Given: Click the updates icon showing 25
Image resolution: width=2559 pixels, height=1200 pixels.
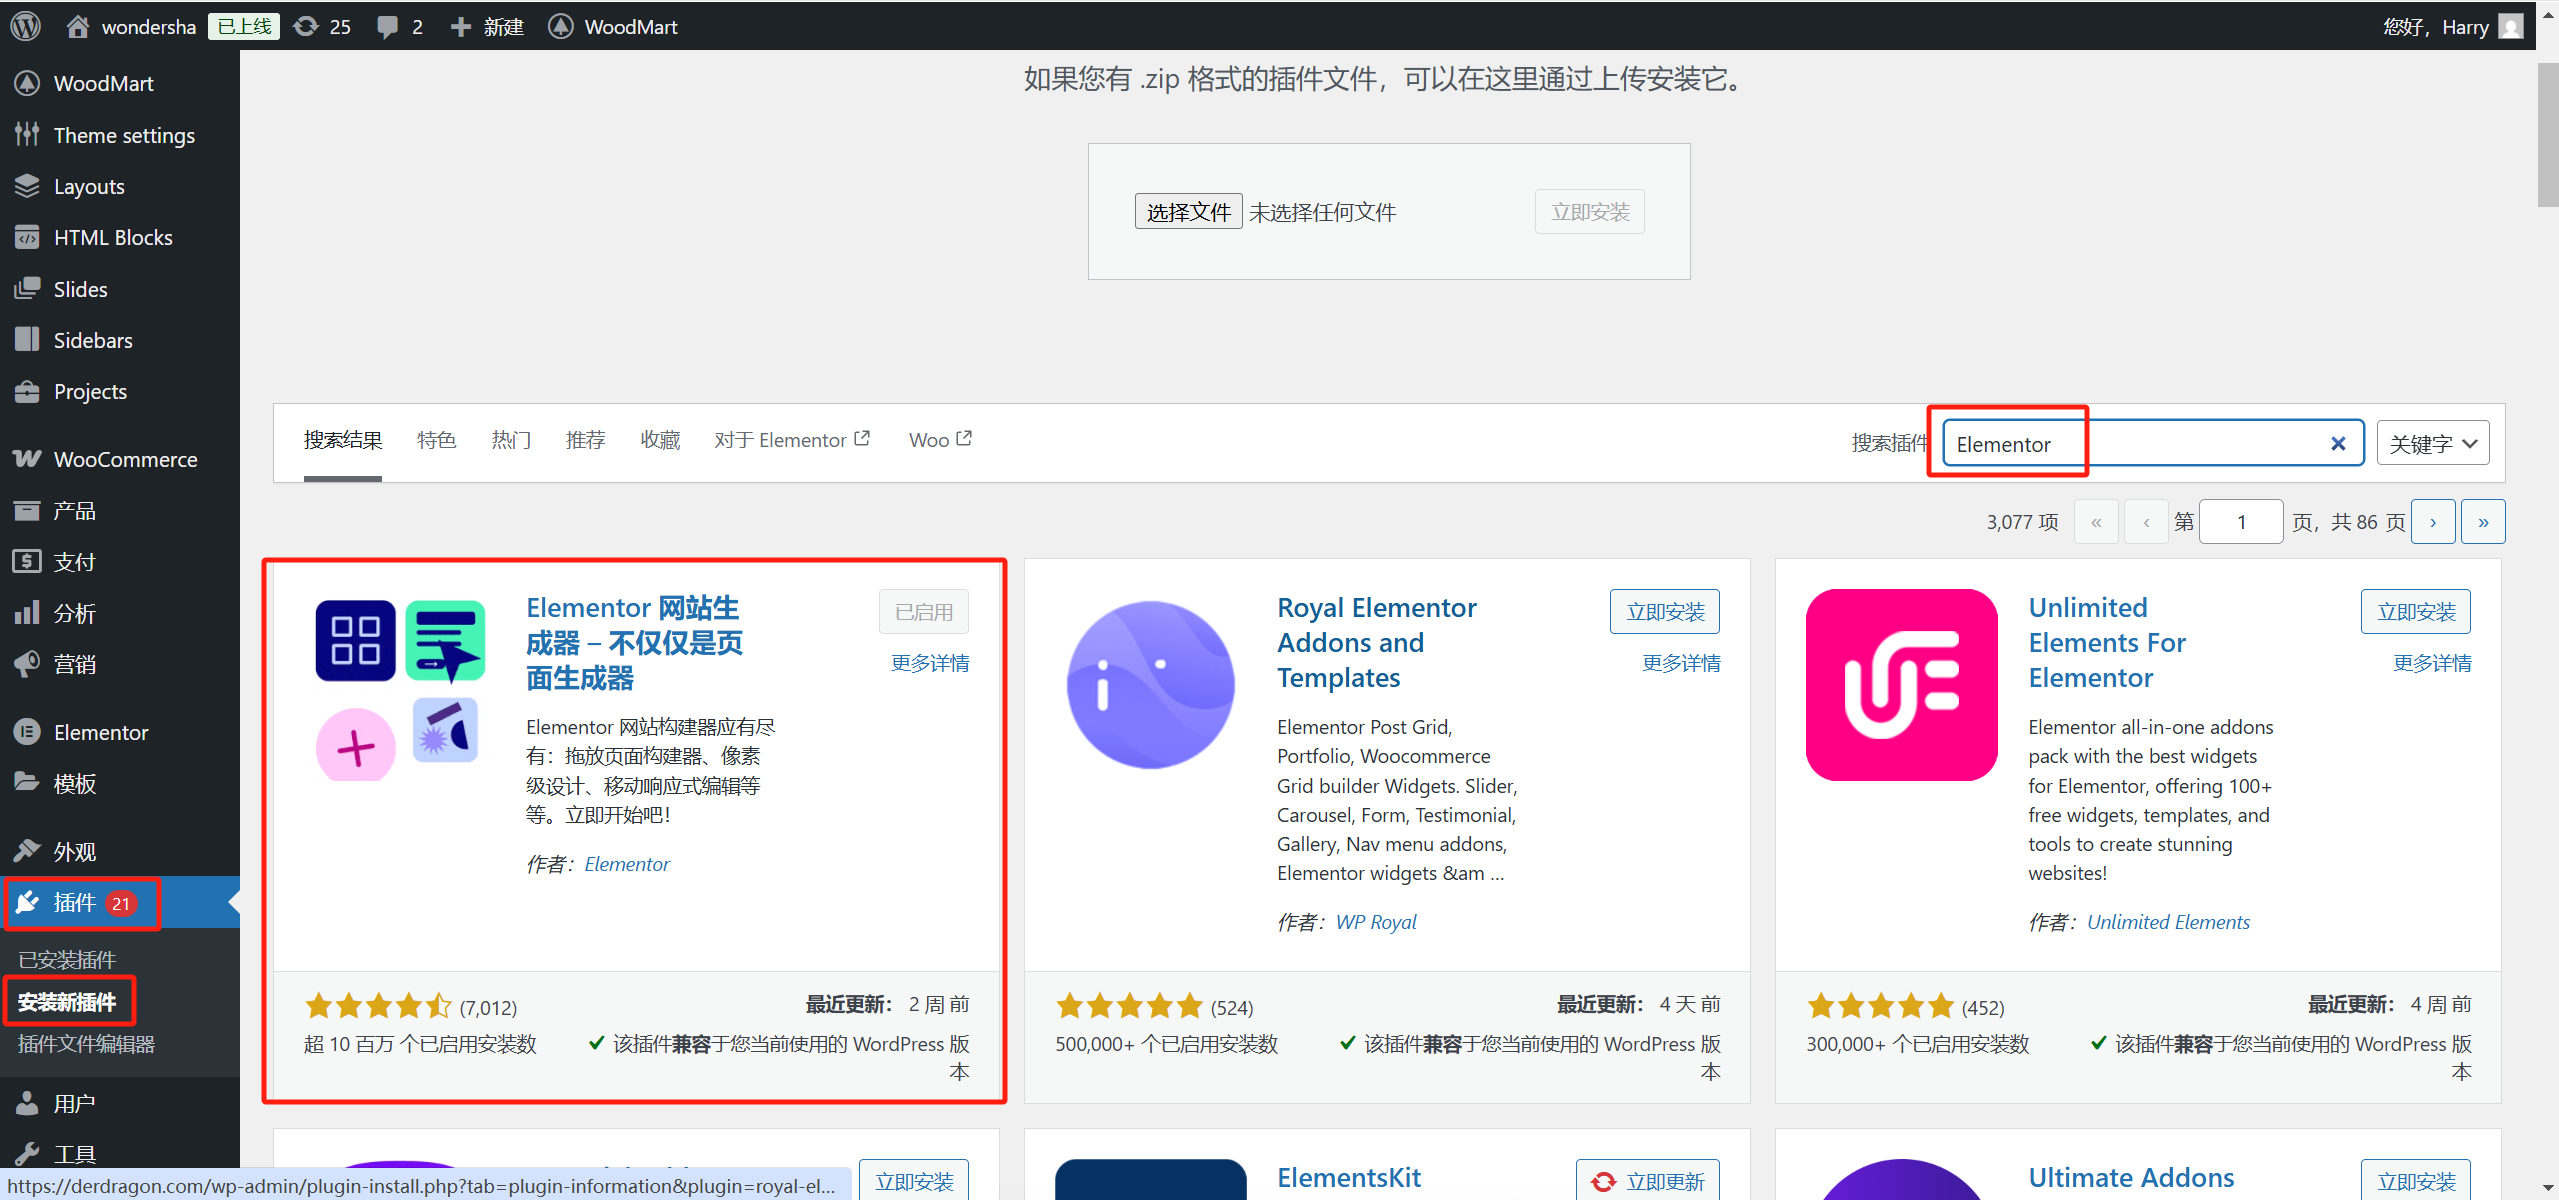Looking at the screenshot, I should coord(306,26).
